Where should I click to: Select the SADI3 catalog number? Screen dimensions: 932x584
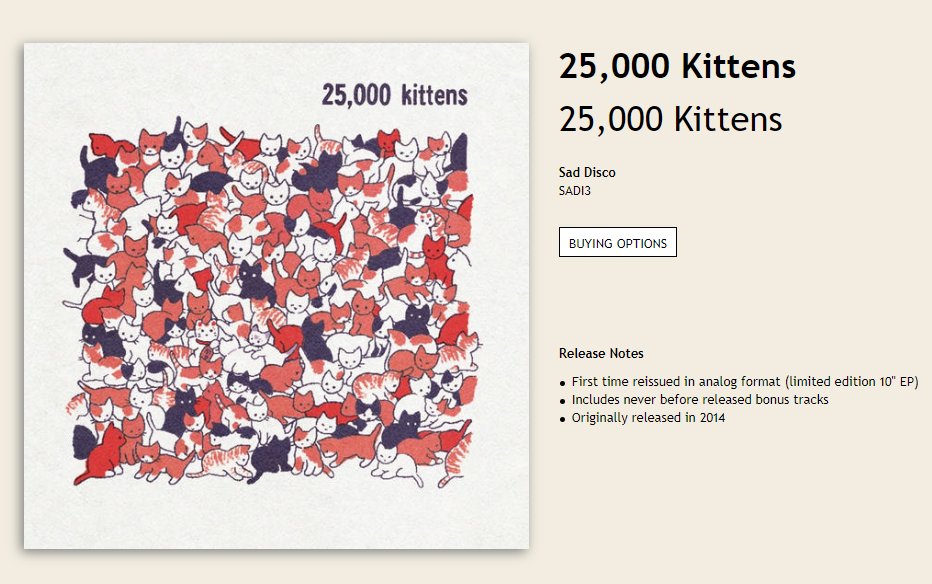(575, 191)
